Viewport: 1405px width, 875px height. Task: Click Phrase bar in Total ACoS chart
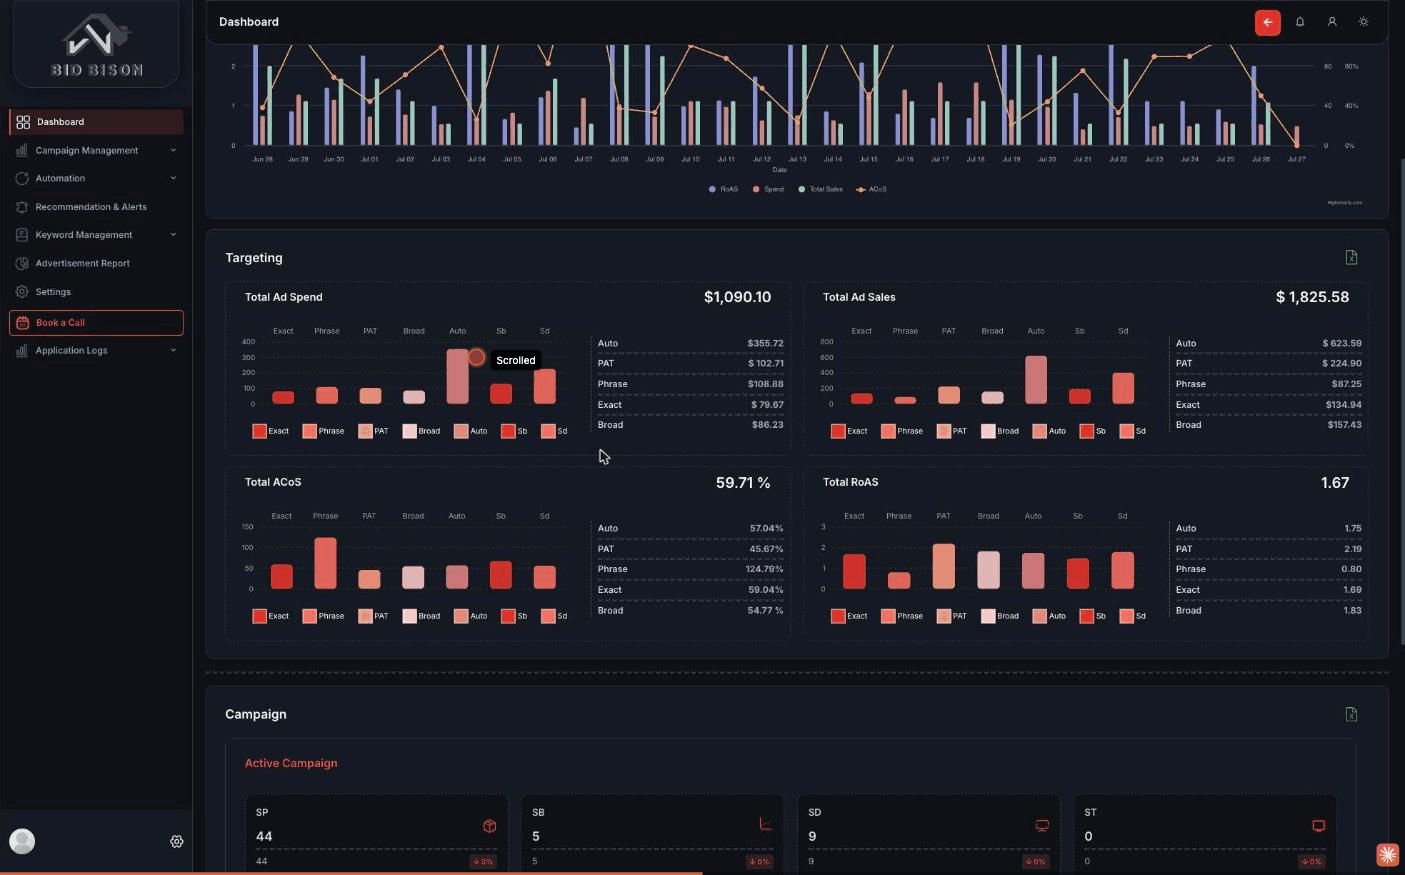click(325, 563)
